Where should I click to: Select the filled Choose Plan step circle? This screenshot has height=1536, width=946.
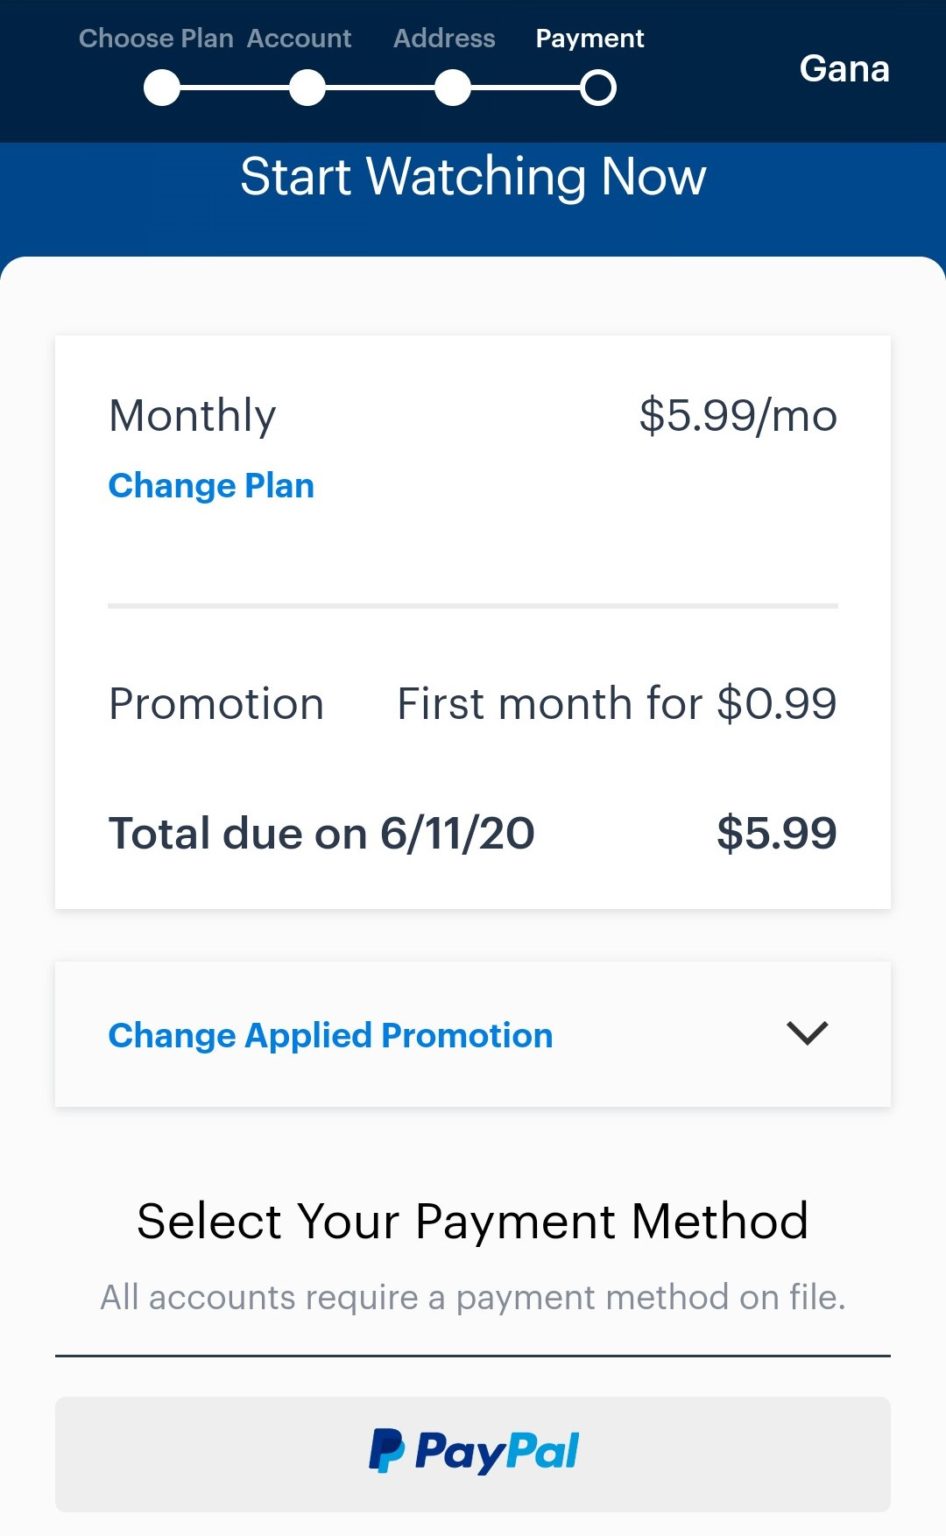click(161, 87)
